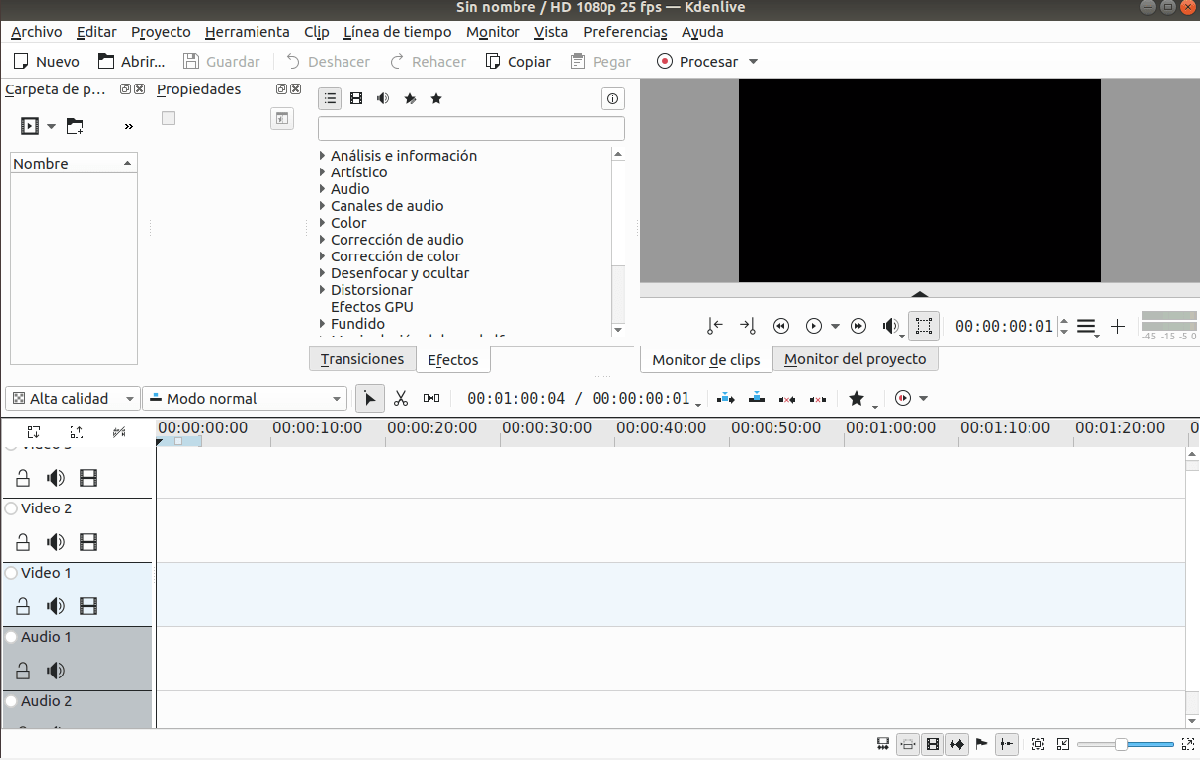Open the spacer tool in the timeline toolbar
Image resolution: width=1200 pixels, height=760 pixels.
click(x=430, y=398)
